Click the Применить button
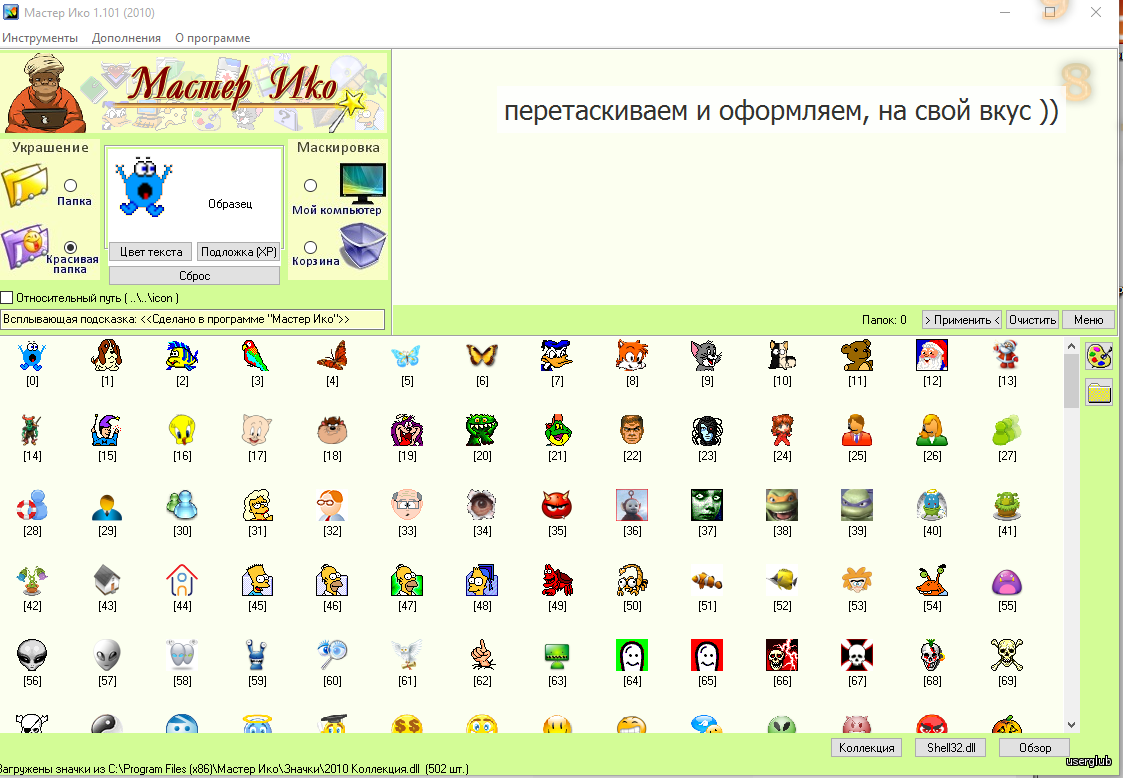The width and height of the screenshot is (1123, 778). [x=962, y=320]
